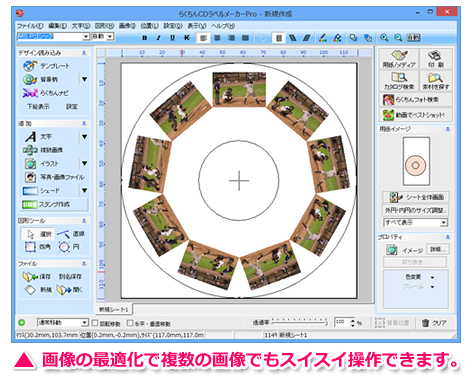
Task: Click 外円・内円のサイズ調整 button
Action: (415, 210)
